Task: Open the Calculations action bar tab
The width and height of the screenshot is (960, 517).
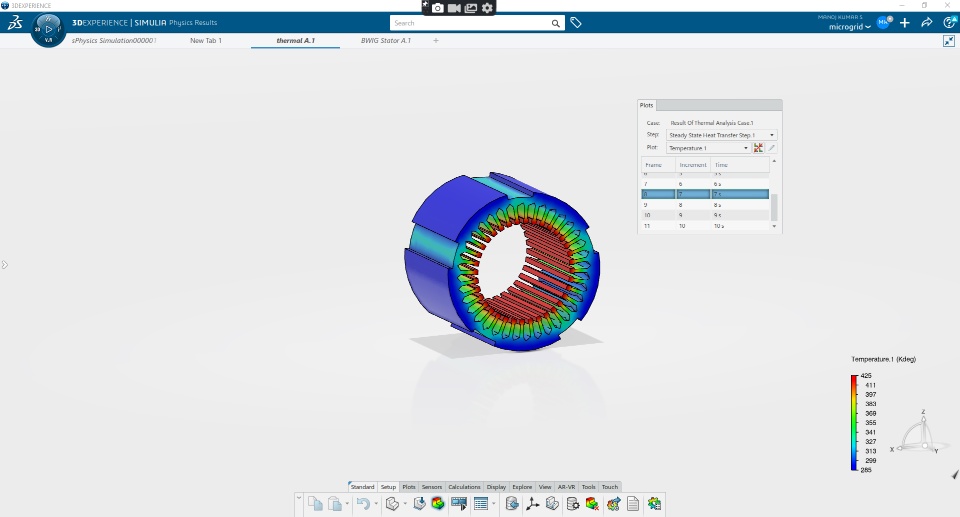Action: [464, 487]
